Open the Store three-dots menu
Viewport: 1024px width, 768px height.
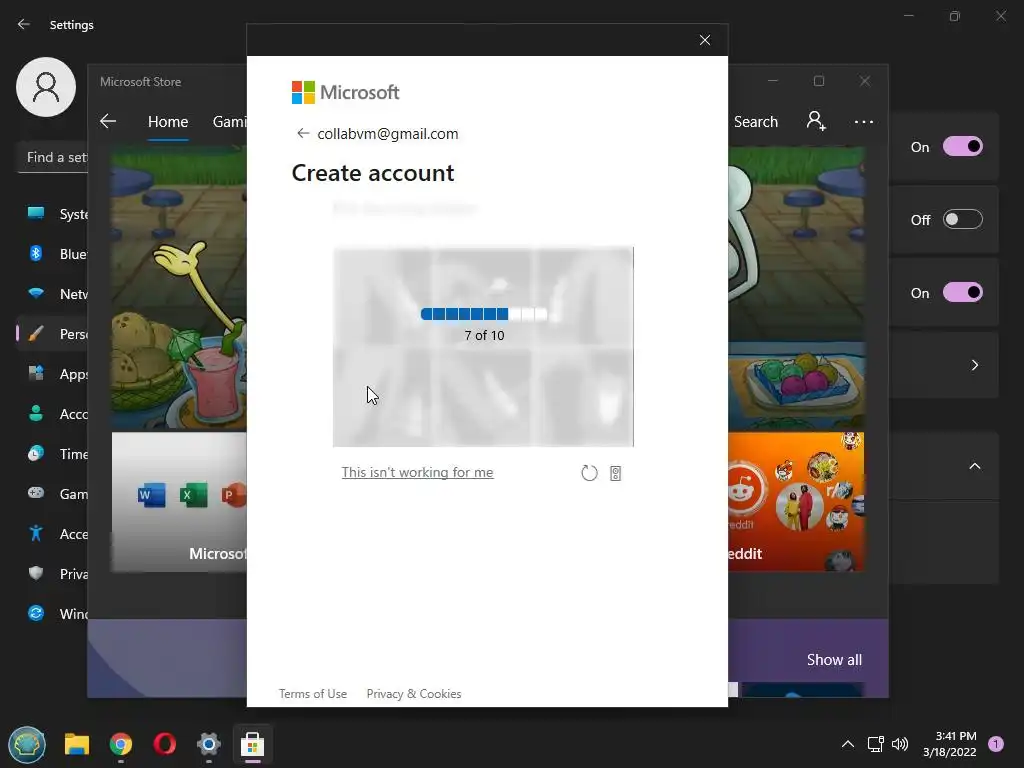click(863, 121)
